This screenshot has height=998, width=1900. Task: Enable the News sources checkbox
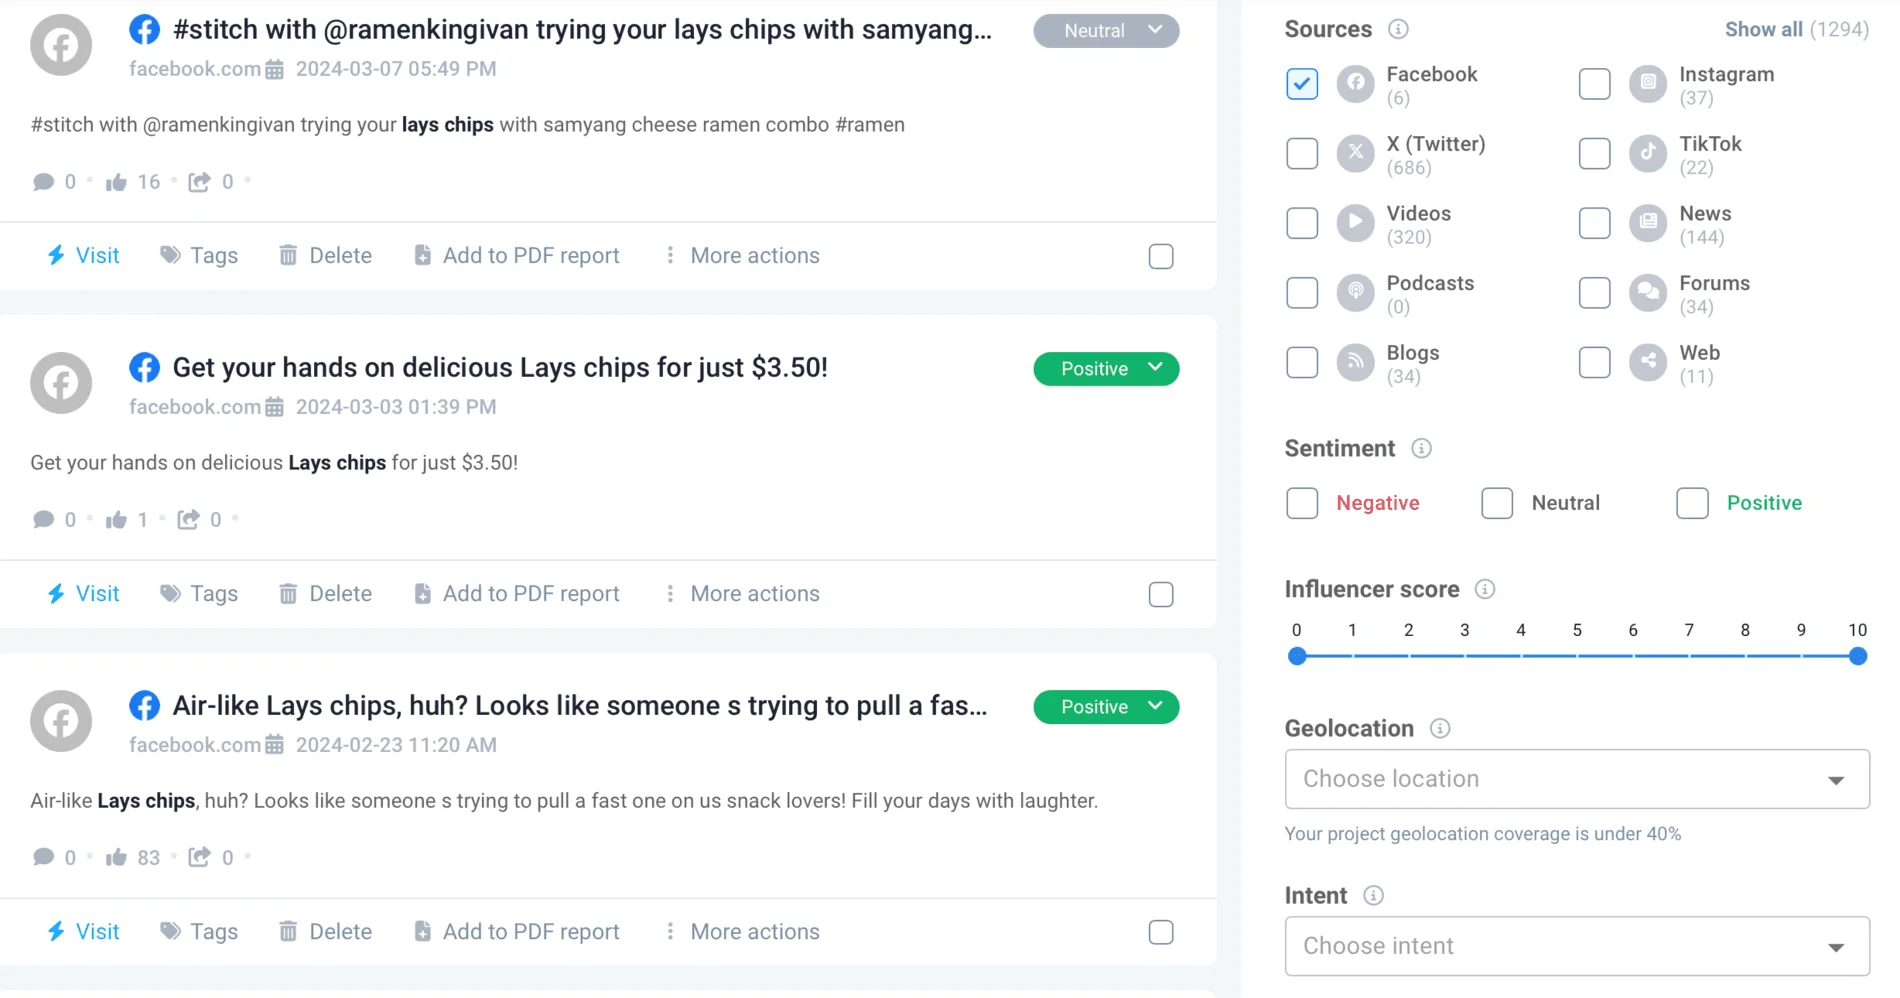[x=1593, y=223]
